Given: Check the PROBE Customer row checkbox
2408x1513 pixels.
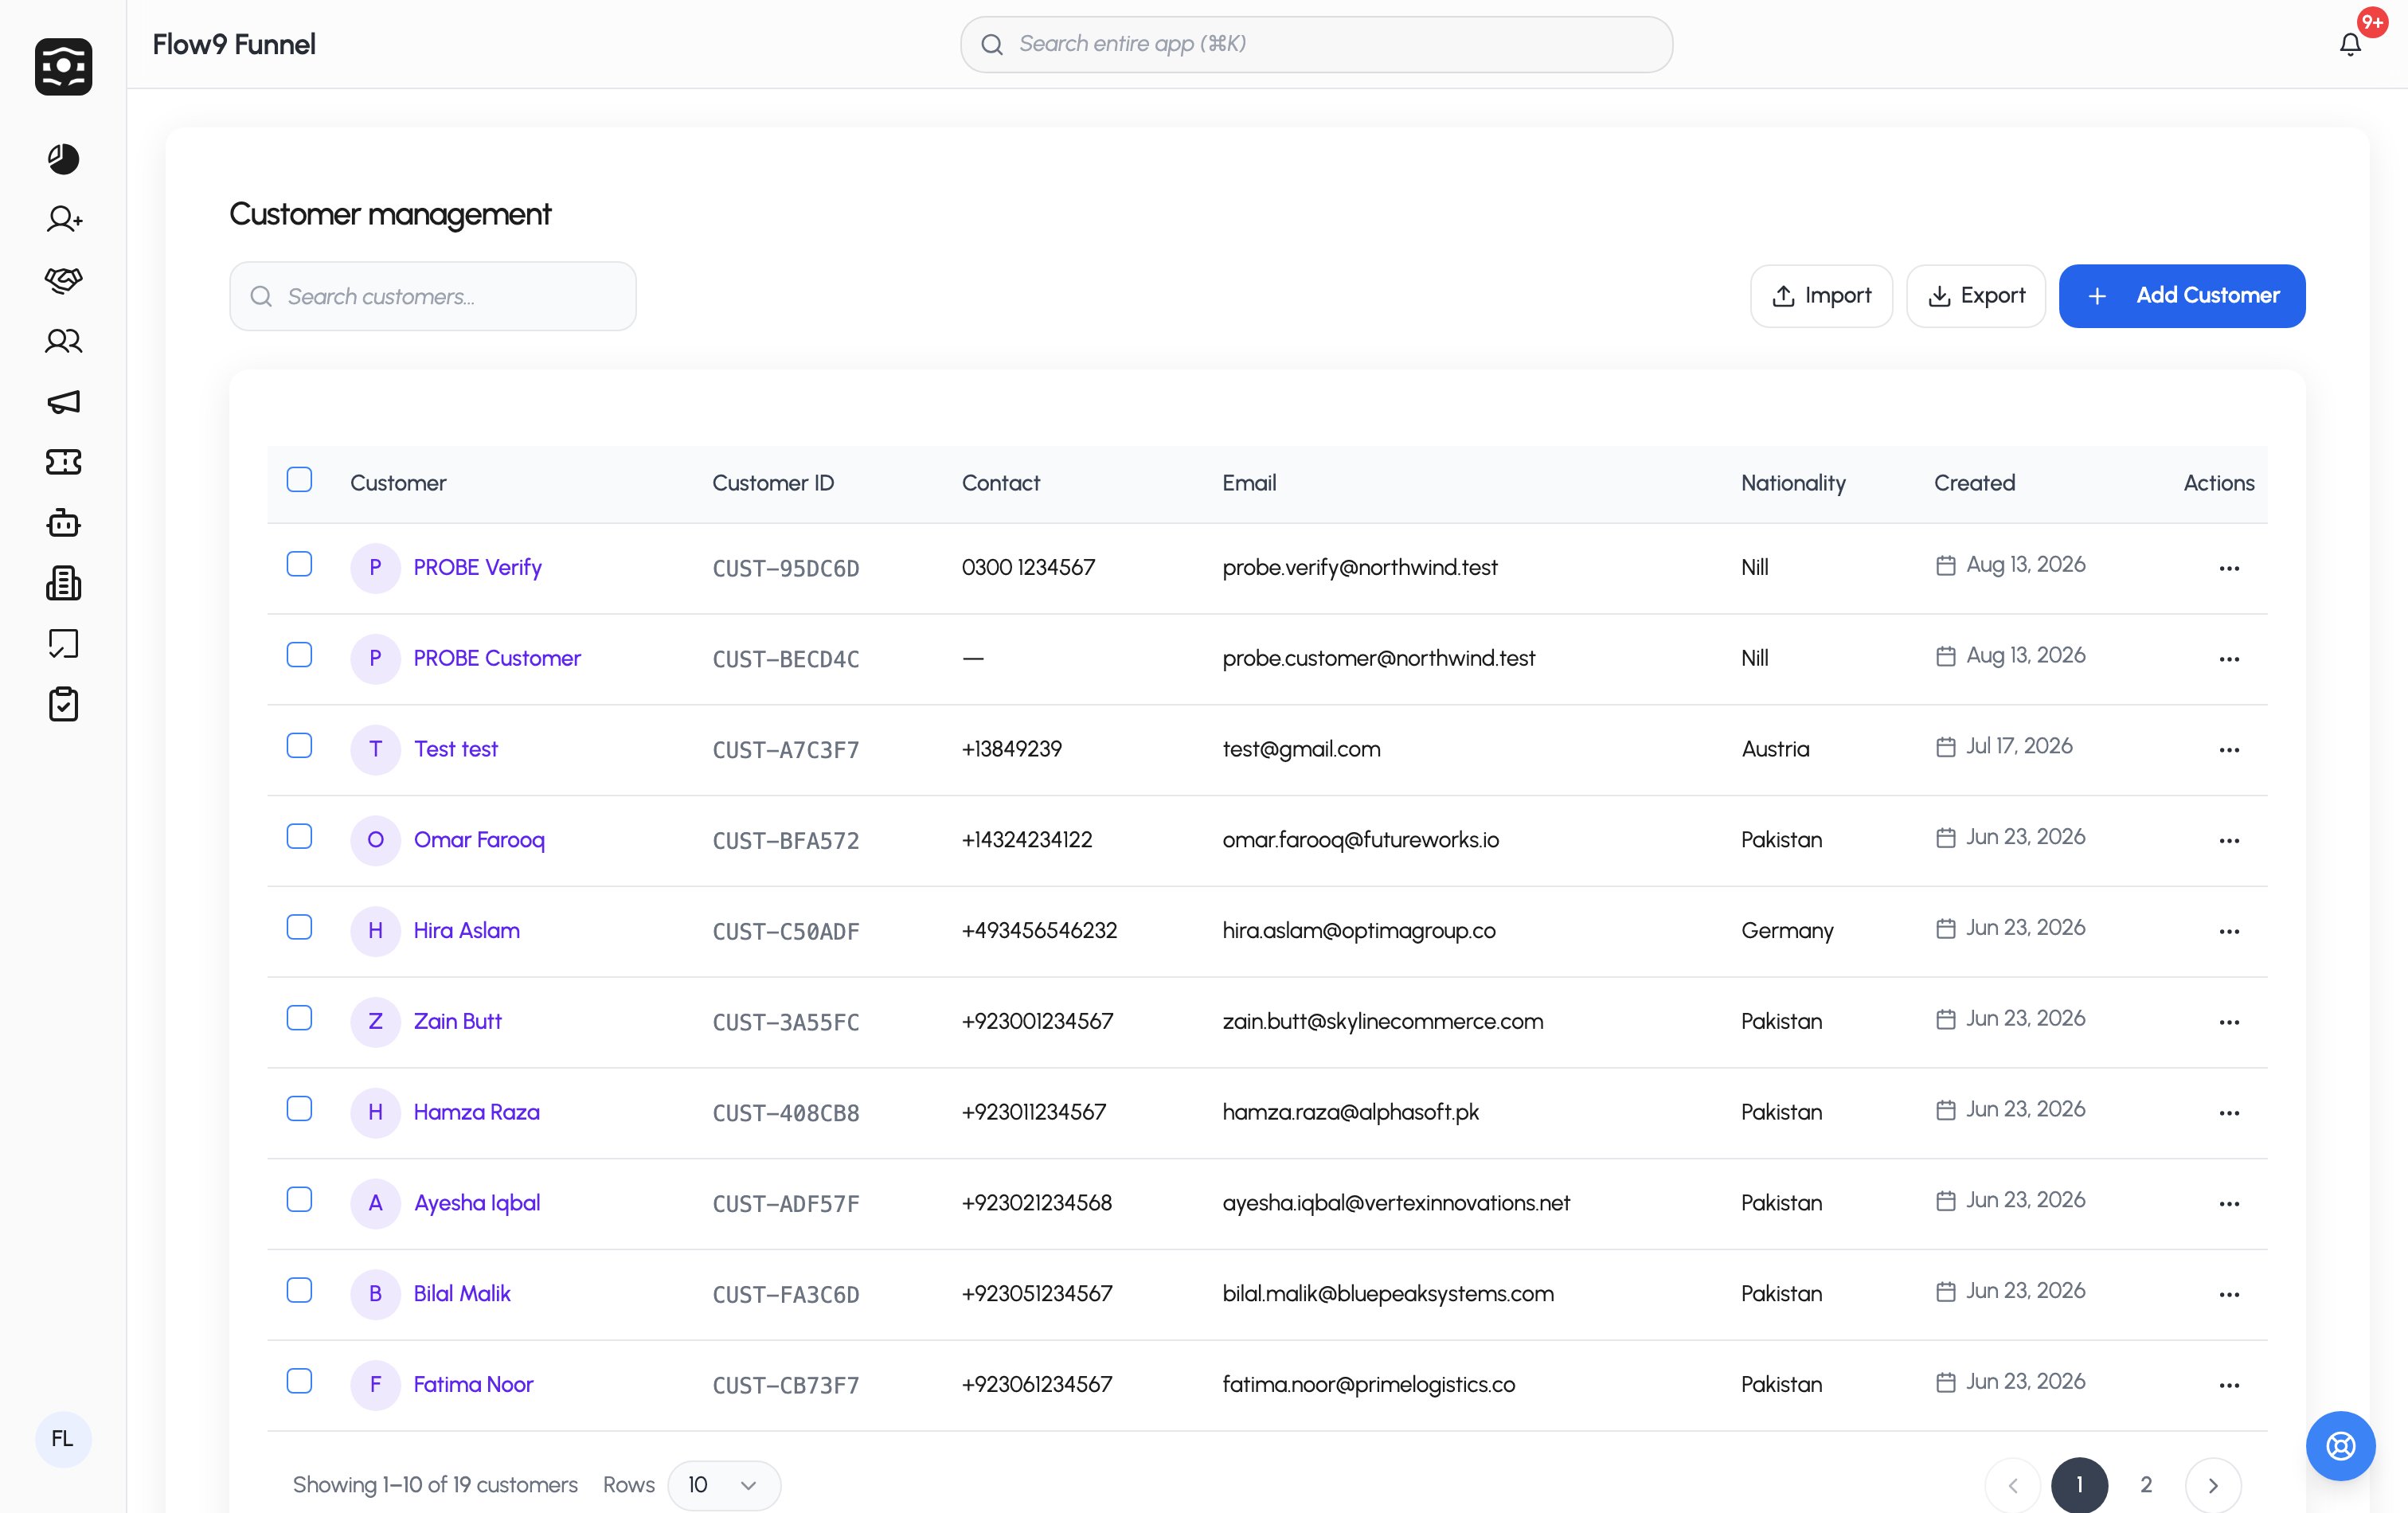Looking at the screenshot, I should (x=299, y=655).
